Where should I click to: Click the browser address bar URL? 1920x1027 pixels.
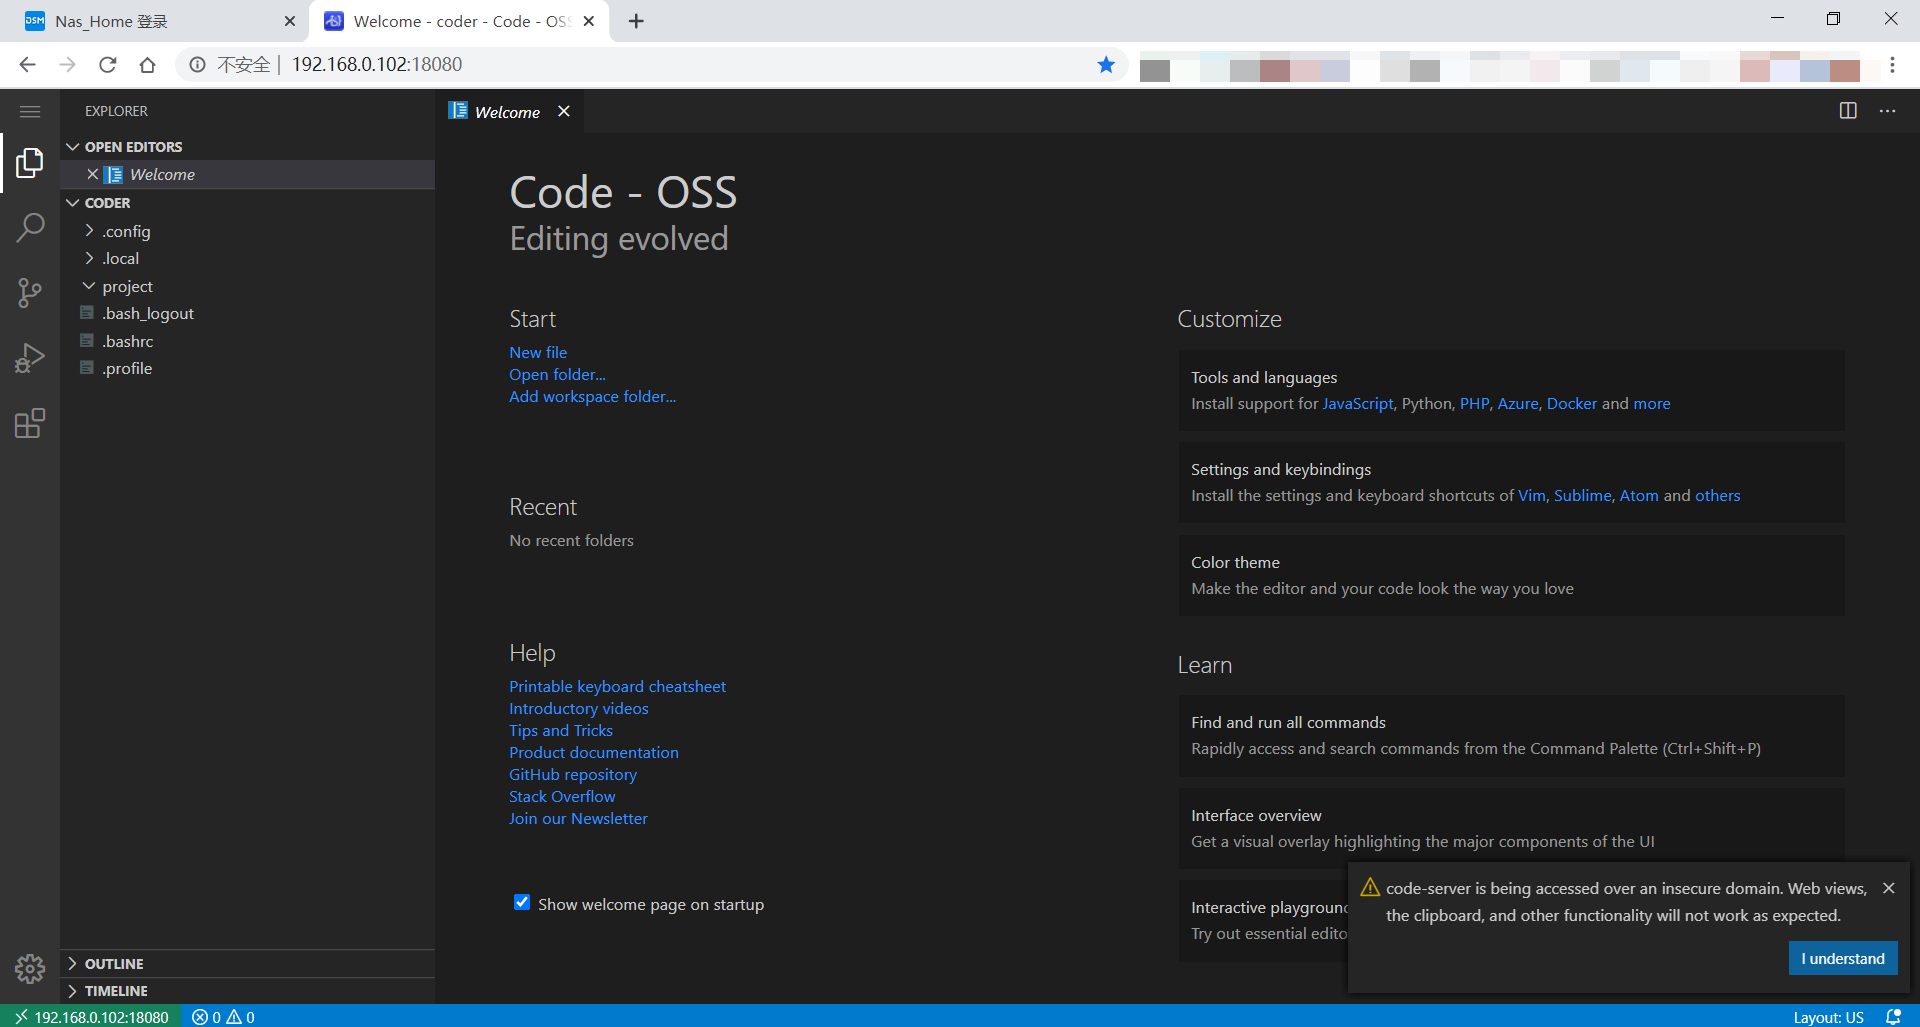coord(376,65)
